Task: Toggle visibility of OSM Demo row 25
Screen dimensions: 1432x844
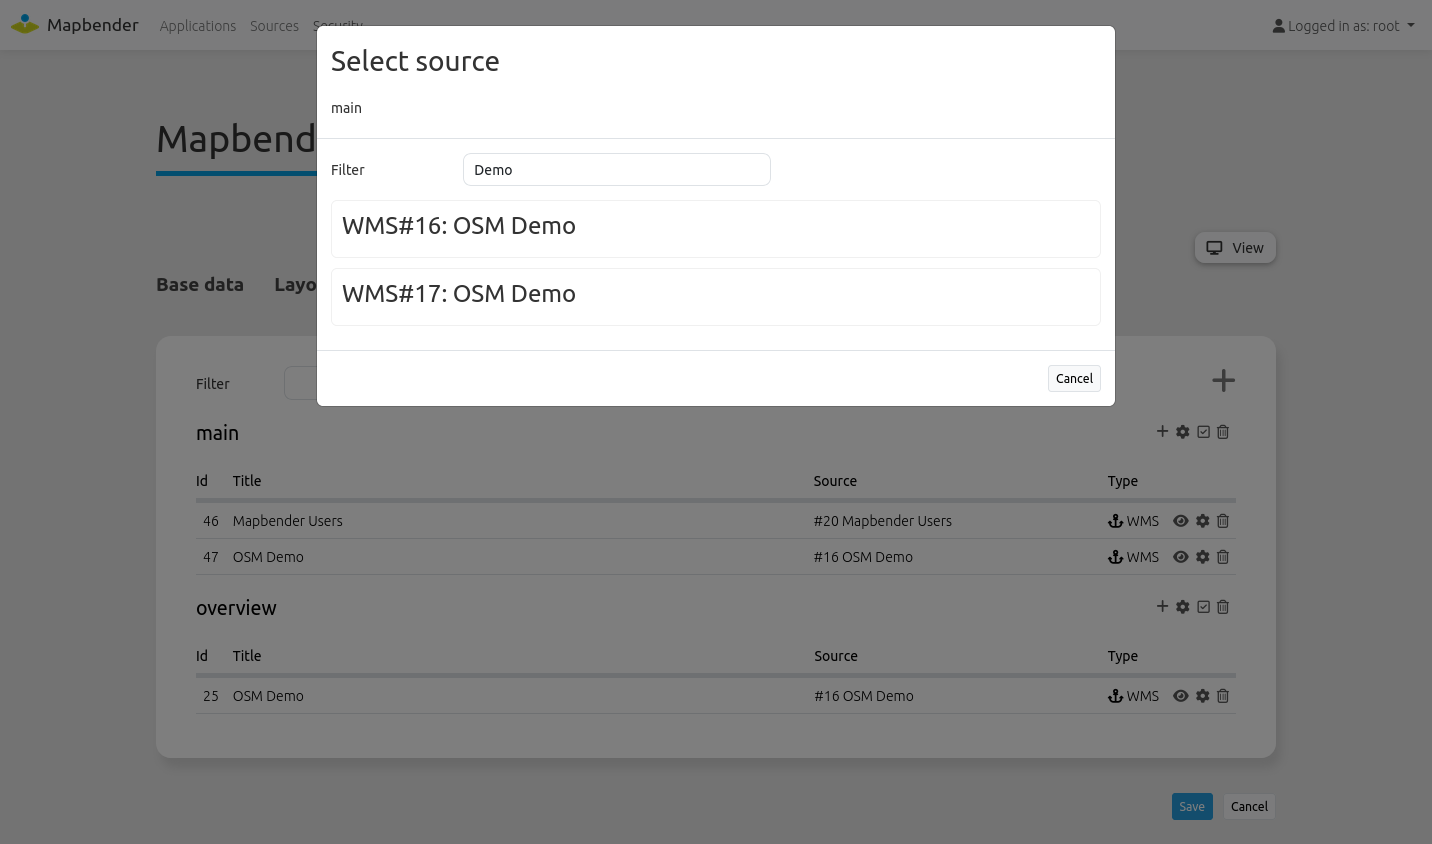Action: (1181, 696)
